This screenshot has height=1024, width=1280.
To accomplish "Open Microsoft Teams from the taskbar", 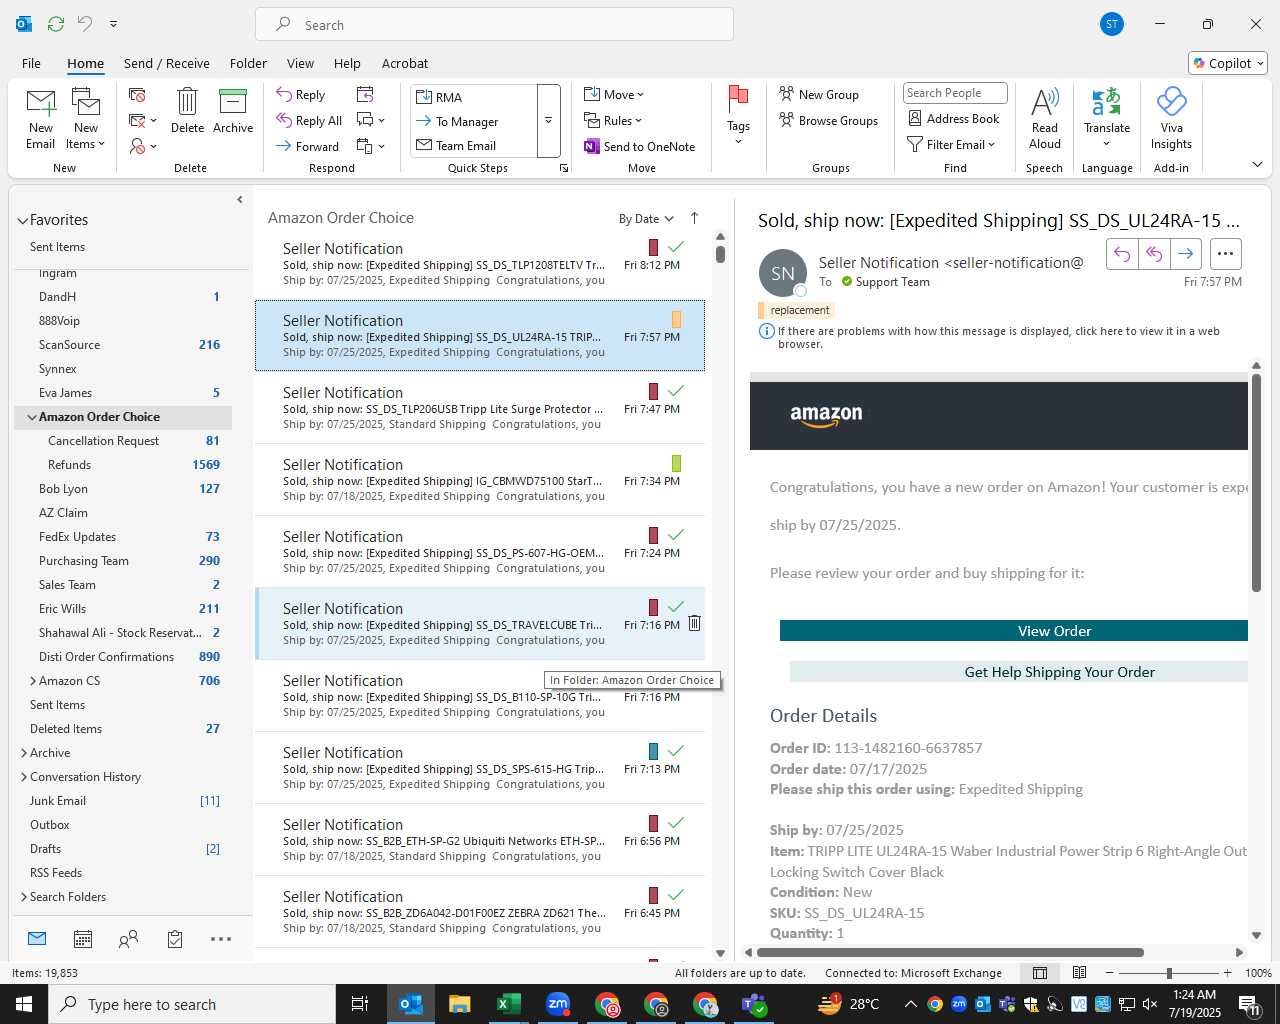I will click(x=754, y=1004).
